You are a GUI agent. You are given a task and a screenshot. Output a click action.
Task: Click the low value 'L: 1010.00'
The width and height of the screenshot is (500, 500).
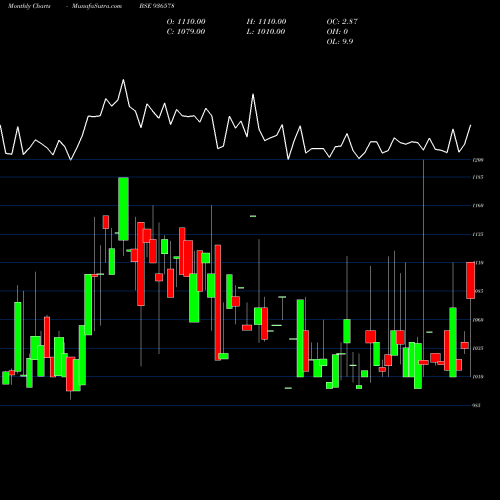266,32
